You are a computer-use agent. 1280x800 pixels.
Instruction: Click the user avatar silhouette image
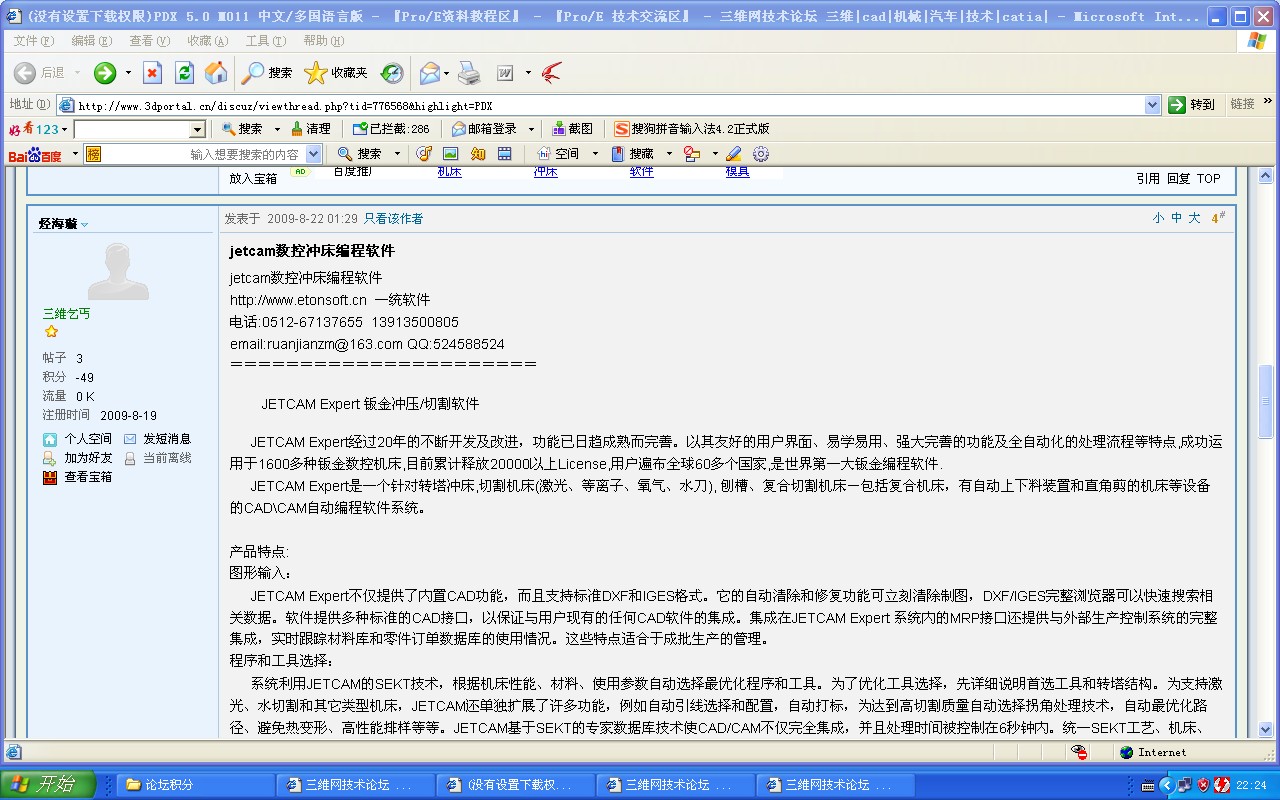coord(118,270)
